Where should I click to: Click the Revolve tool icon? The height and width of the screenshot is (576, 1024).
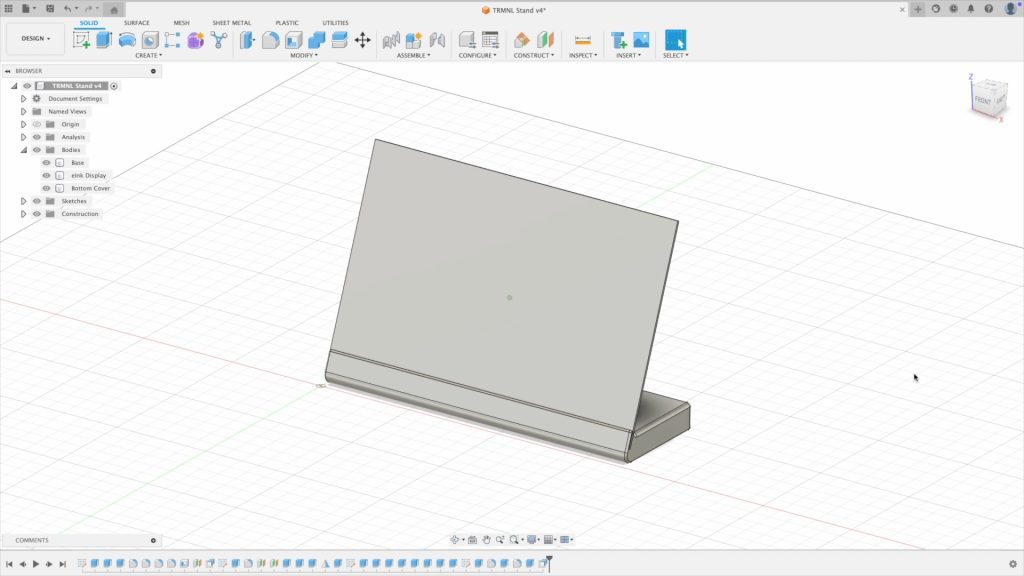[x=126, y=38]
